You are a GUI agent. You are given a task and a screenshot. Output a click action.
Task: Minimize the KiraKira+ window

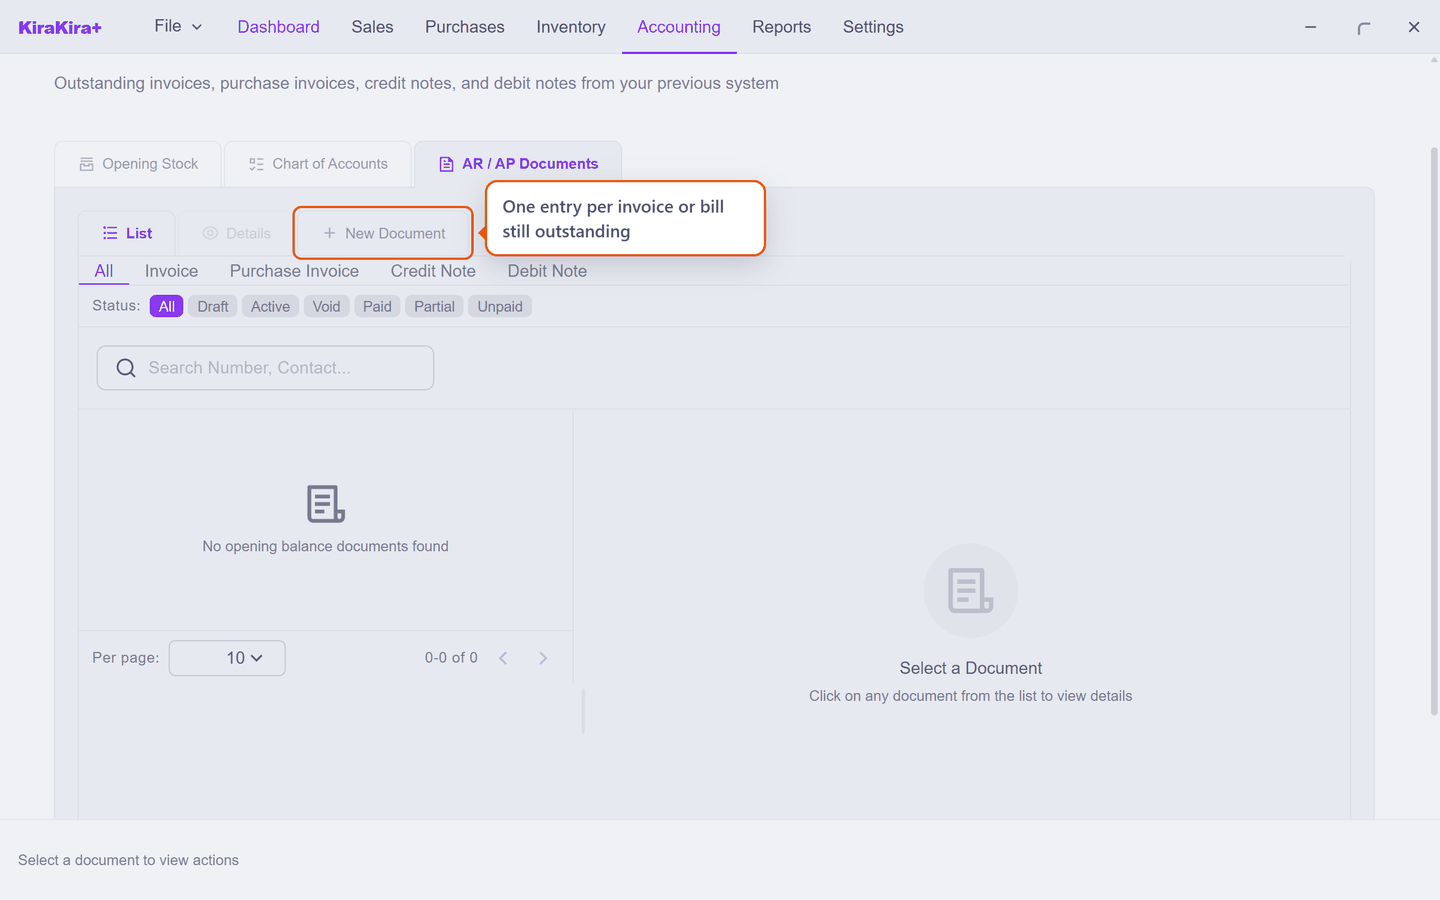[1310, 27]
